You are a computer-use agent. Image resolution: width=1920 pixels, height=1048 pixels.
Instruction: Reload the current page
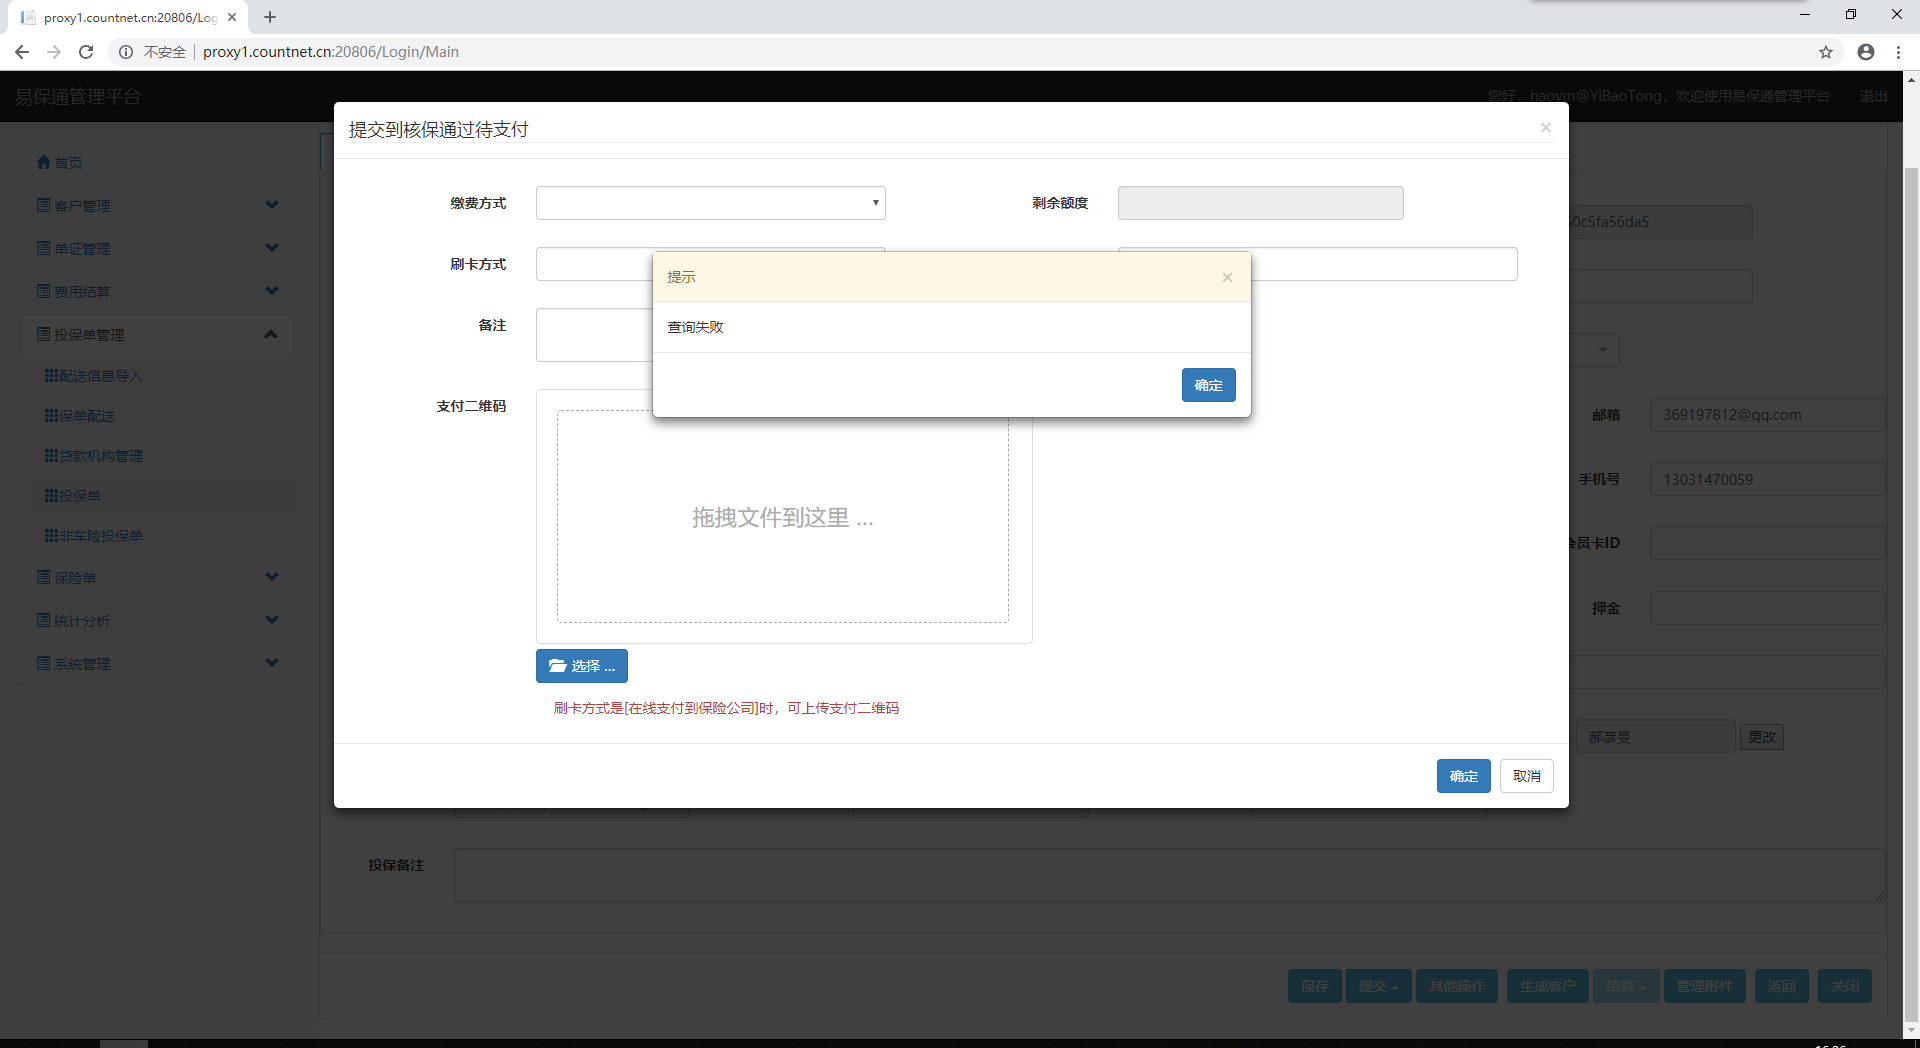click(86, 52)
